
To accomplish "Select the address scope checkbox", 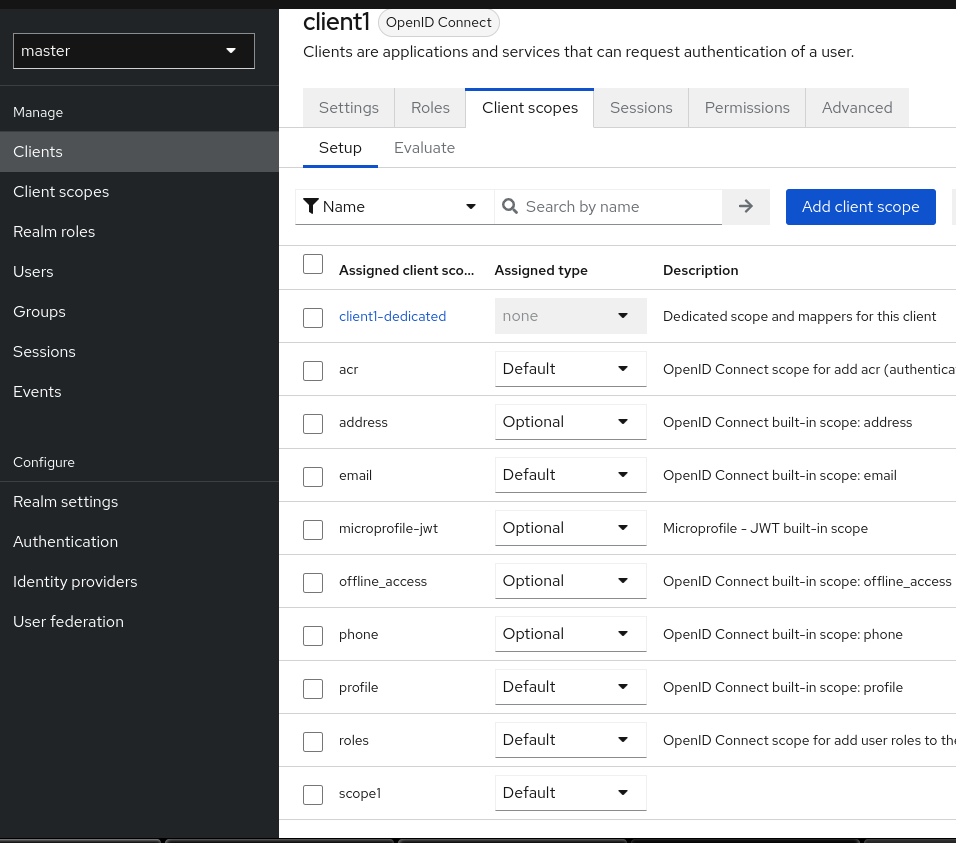I will tap(313, 424).
